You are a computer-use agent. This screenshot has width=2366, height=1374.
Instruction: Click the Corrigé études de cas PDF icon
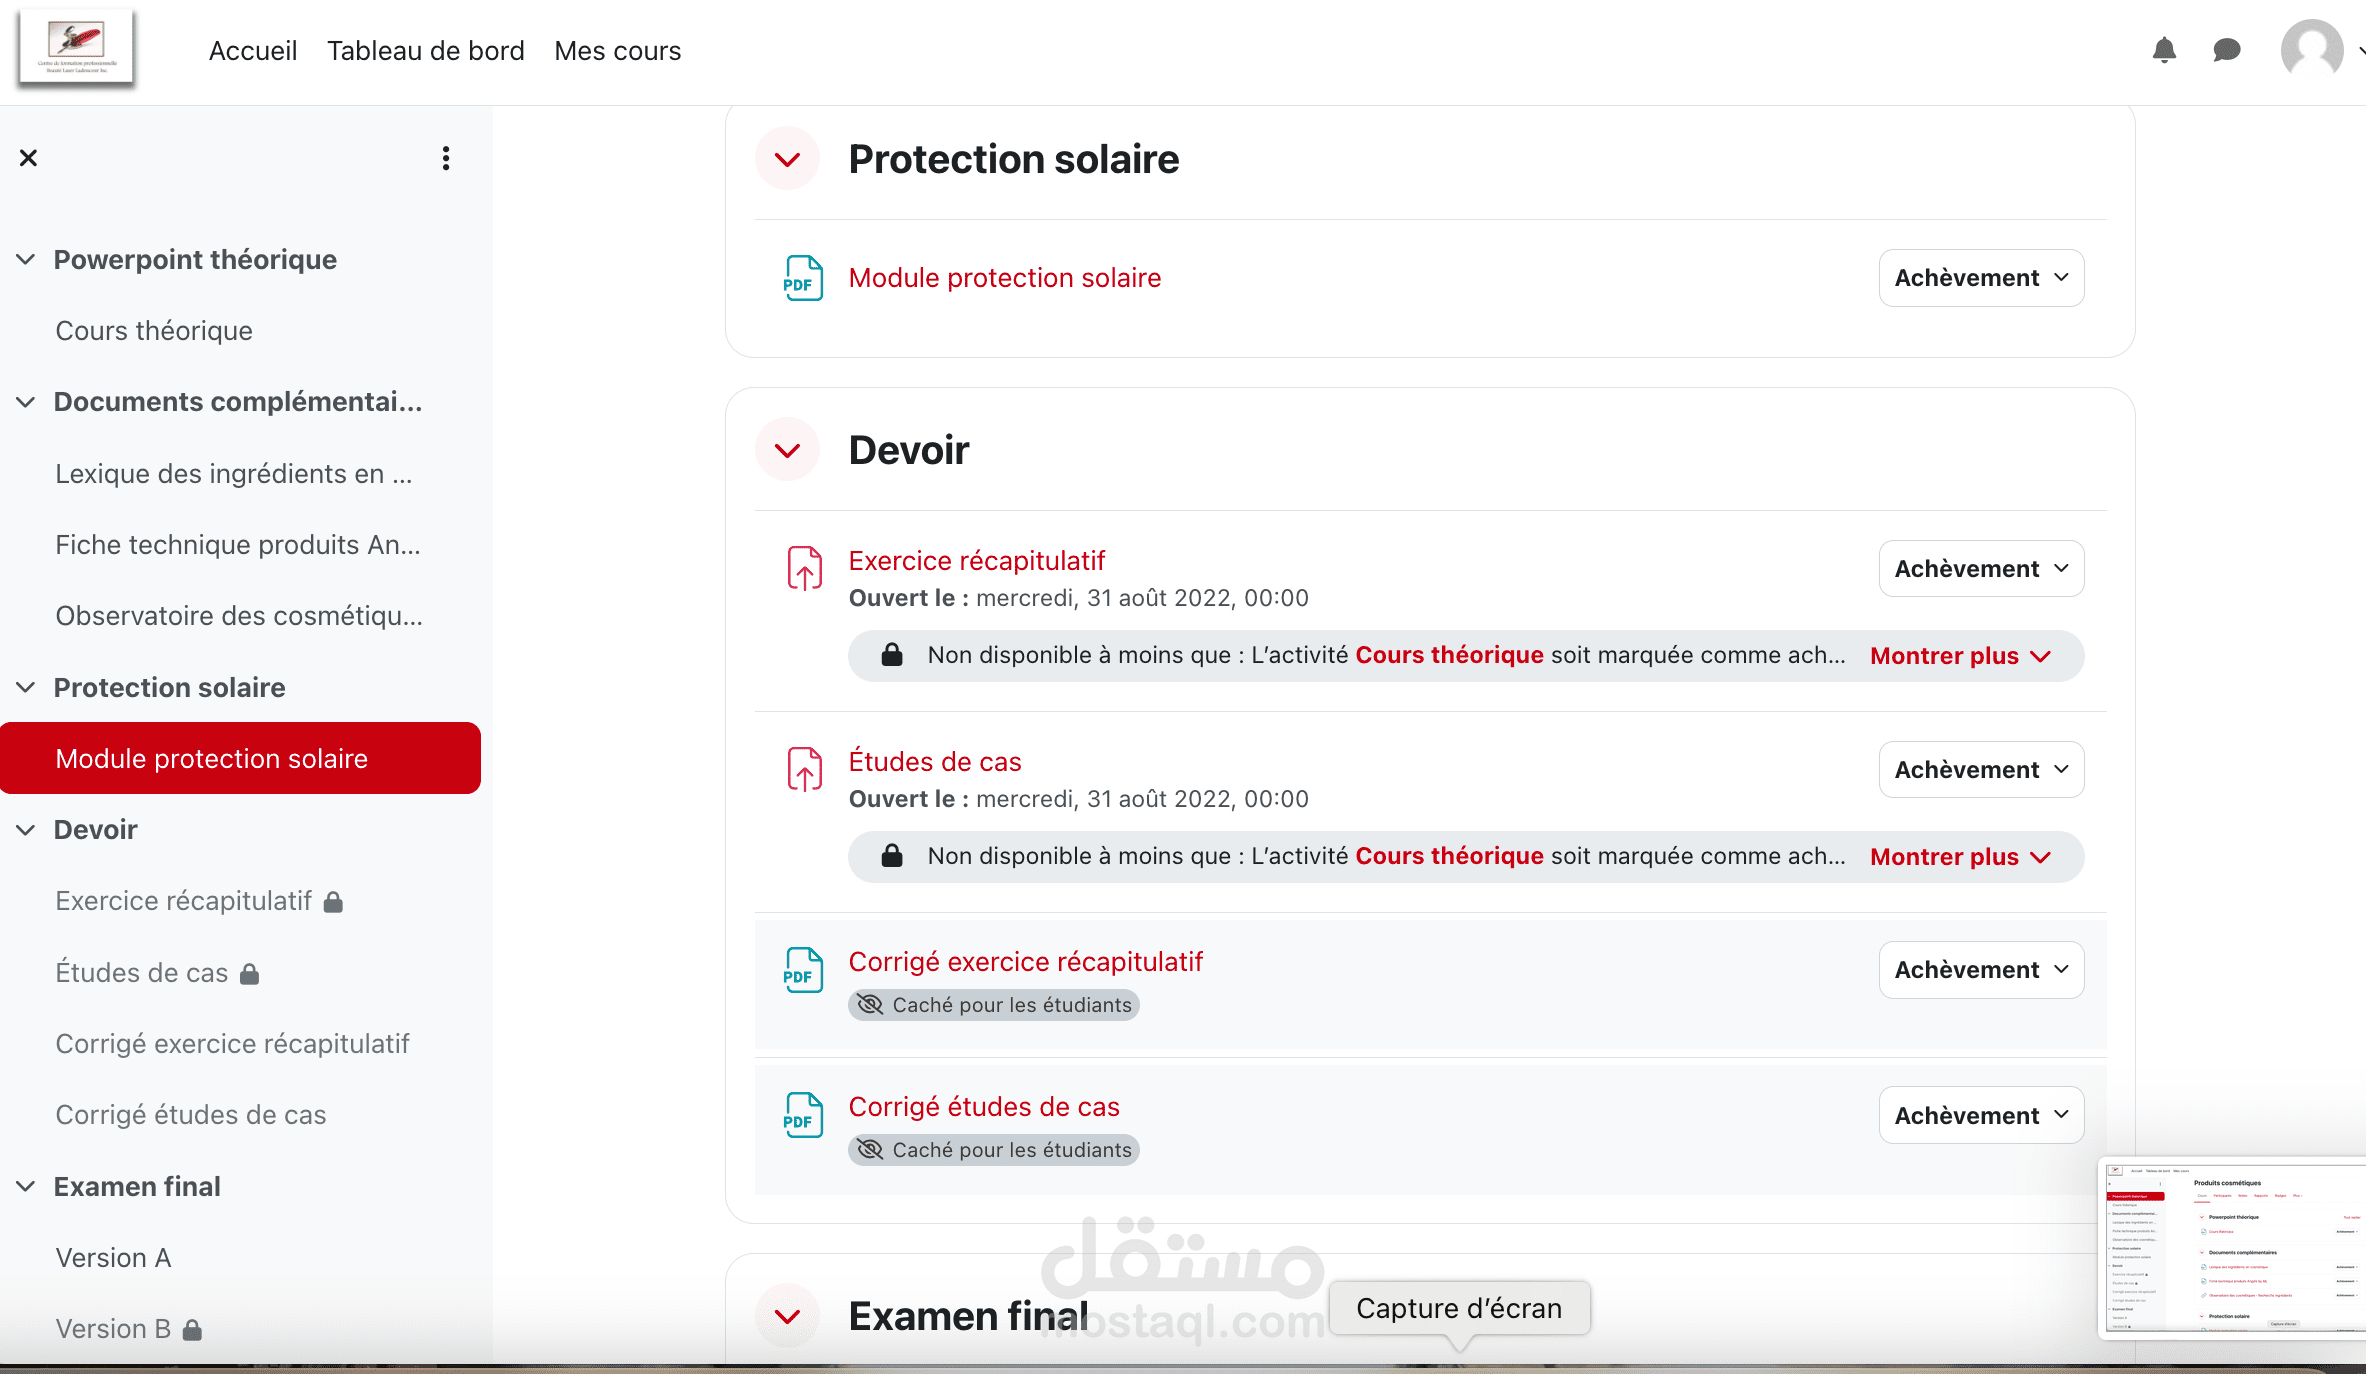point(803,1115)
